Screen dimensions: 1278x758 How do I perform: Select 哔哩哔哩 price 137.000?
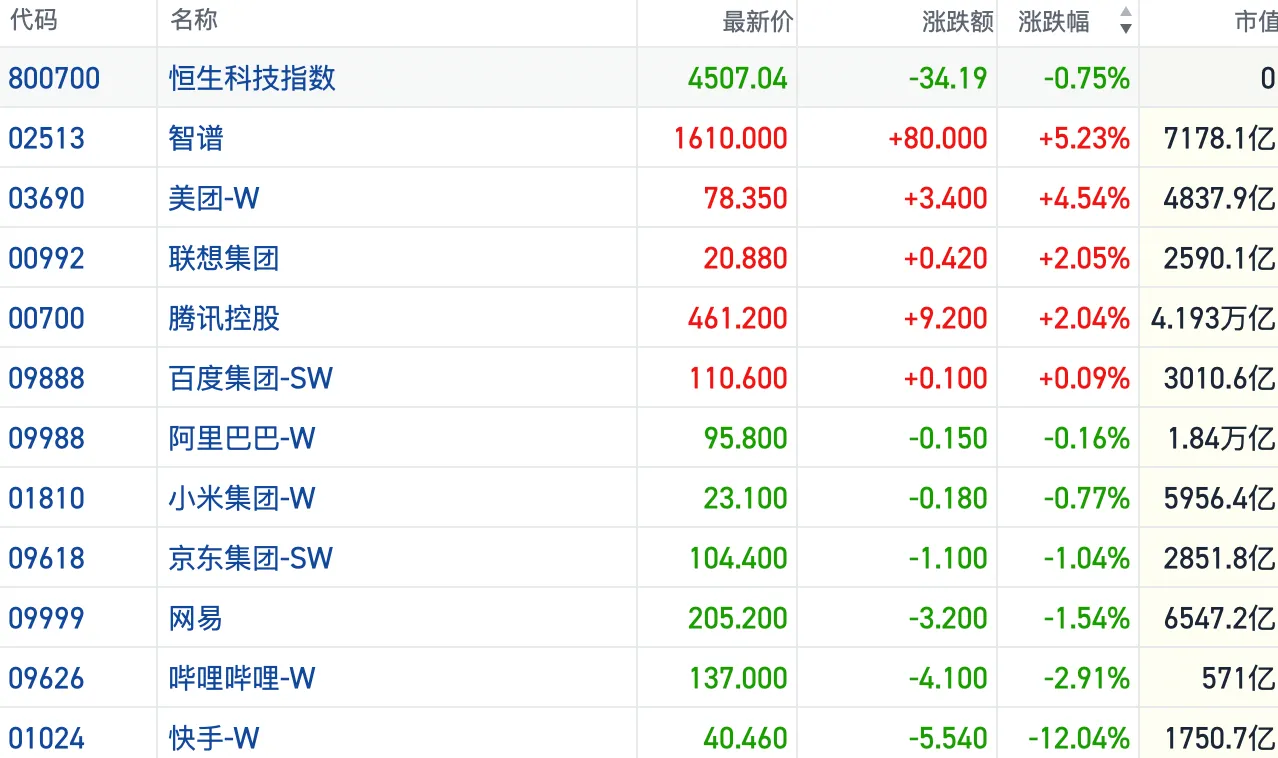(x=738, y=678)
